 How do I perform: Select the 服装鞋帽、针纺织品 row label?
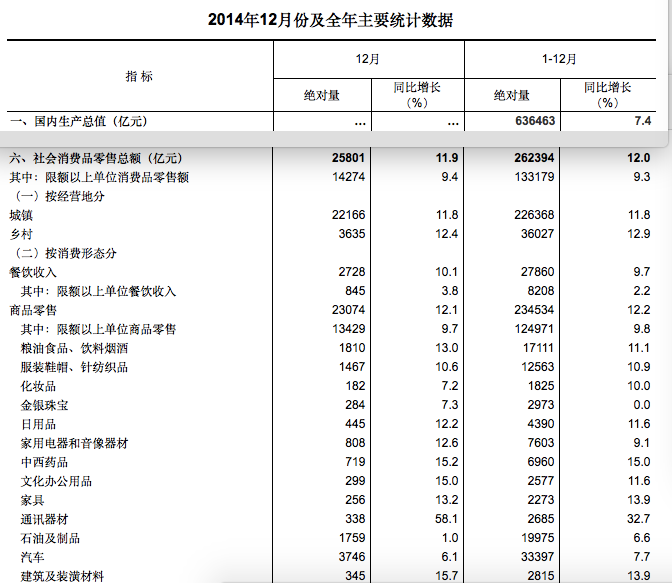pos(74,367)
